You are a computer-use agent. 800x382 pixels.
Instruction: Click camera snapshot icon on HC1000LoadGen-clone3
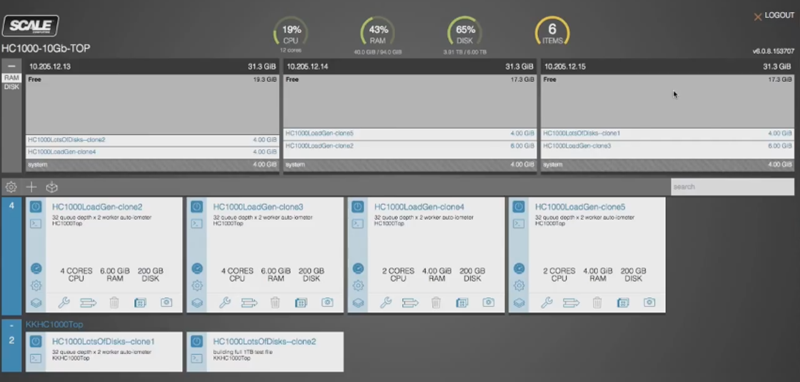click(x=327, y=302)
